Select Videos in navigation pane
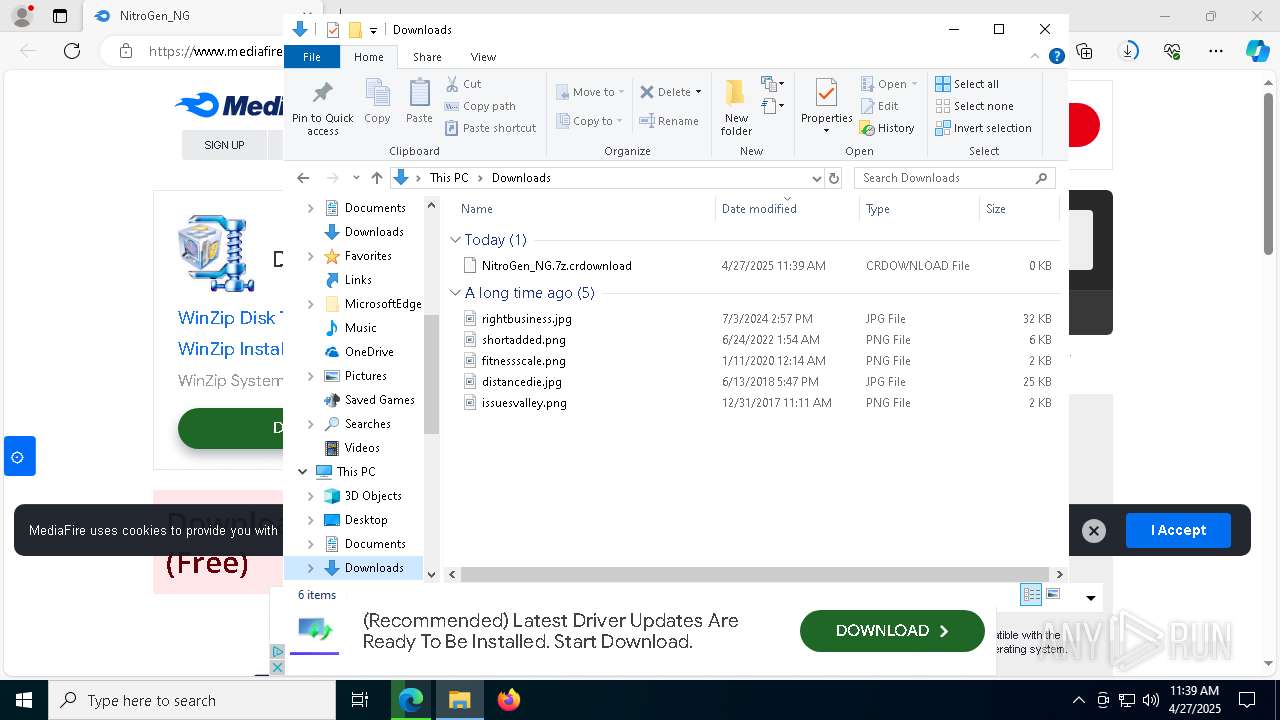This screenshot has height=720, width=1280. coord(362,448)
